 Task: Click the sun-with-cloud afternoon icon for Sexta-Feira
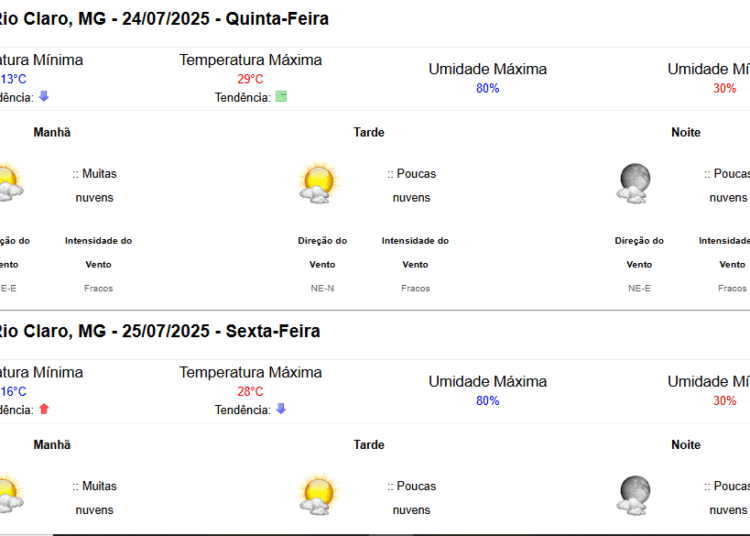click(318, 494)
